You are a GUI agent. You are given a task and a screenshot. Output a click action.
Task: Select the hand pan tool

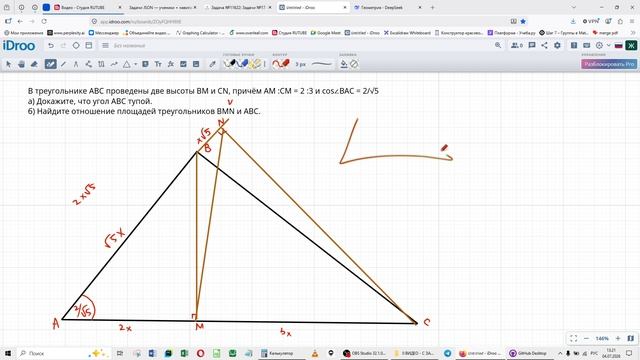tap(21, 64)
